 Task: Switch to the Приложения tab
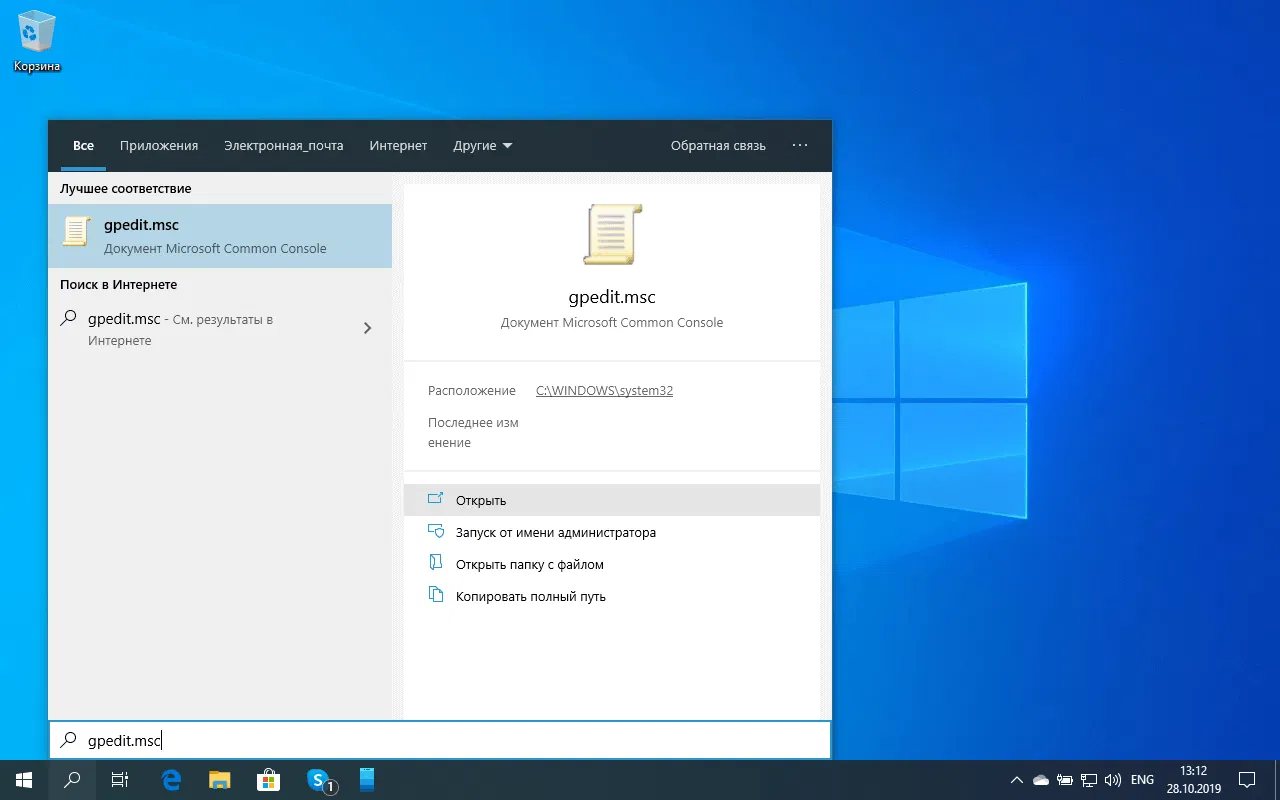coord(159,146)
